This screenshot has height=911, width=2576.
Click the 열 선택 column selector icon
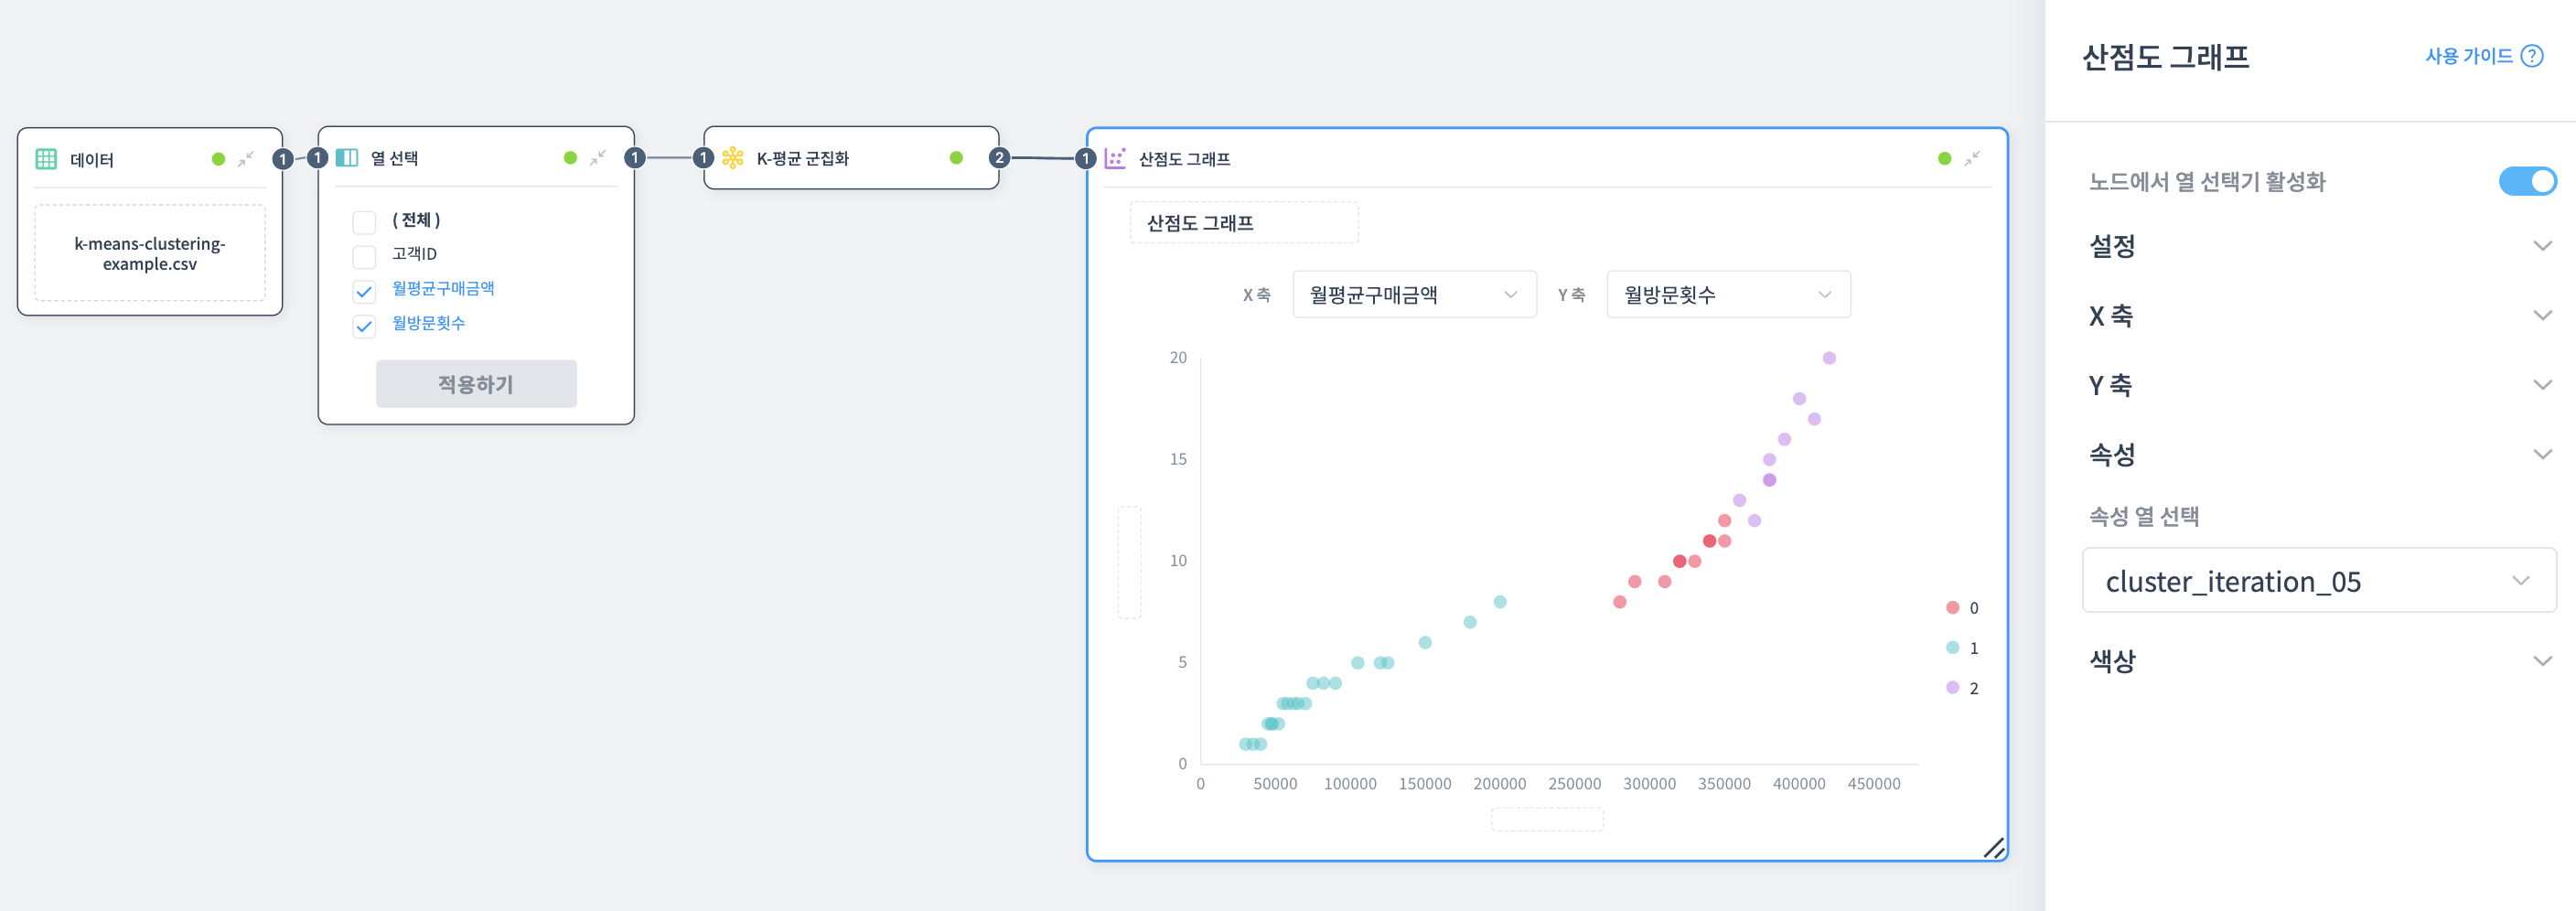348,157
